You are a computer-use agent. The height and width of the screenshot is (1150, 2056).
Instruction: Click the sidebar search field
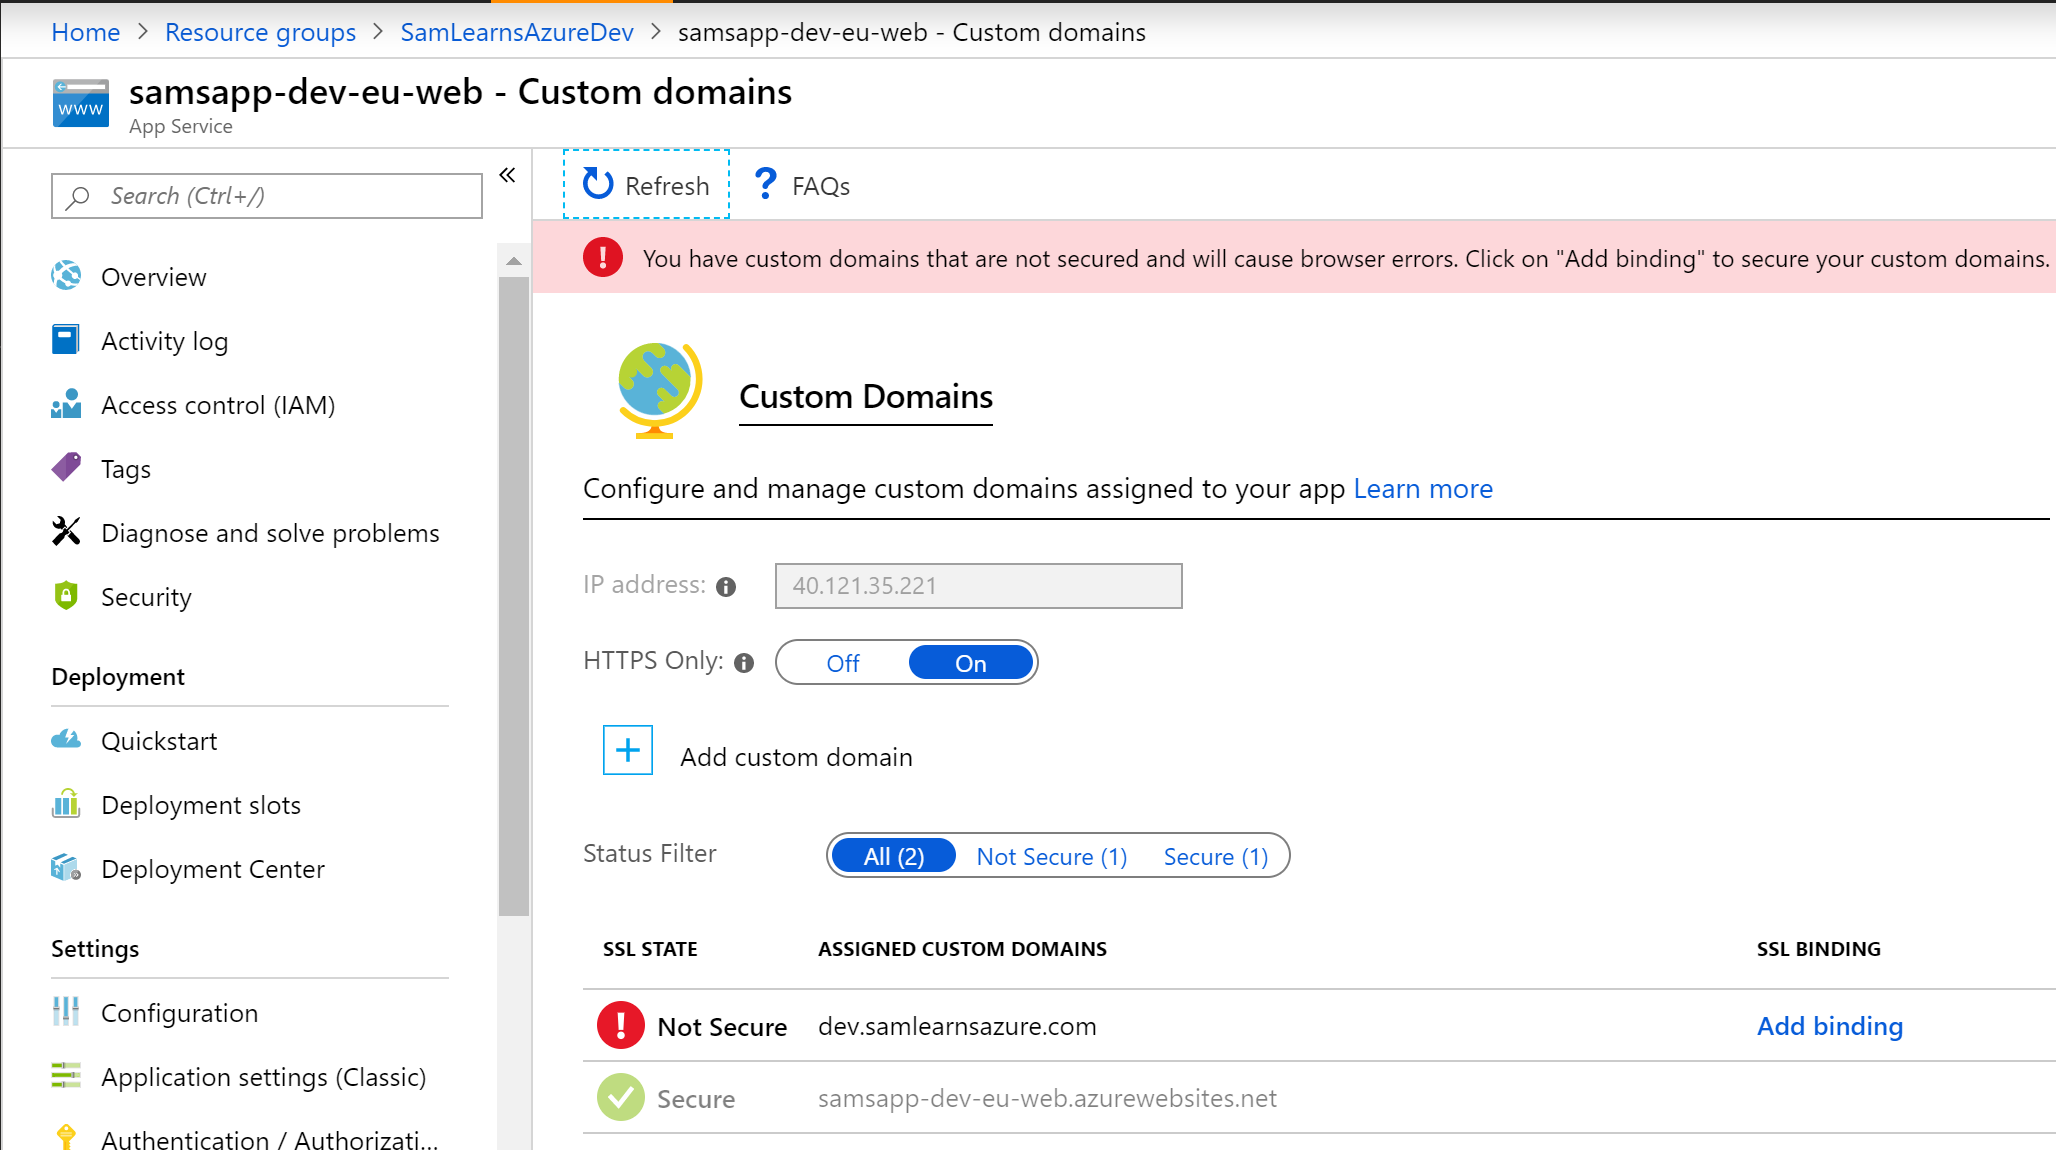267,196
